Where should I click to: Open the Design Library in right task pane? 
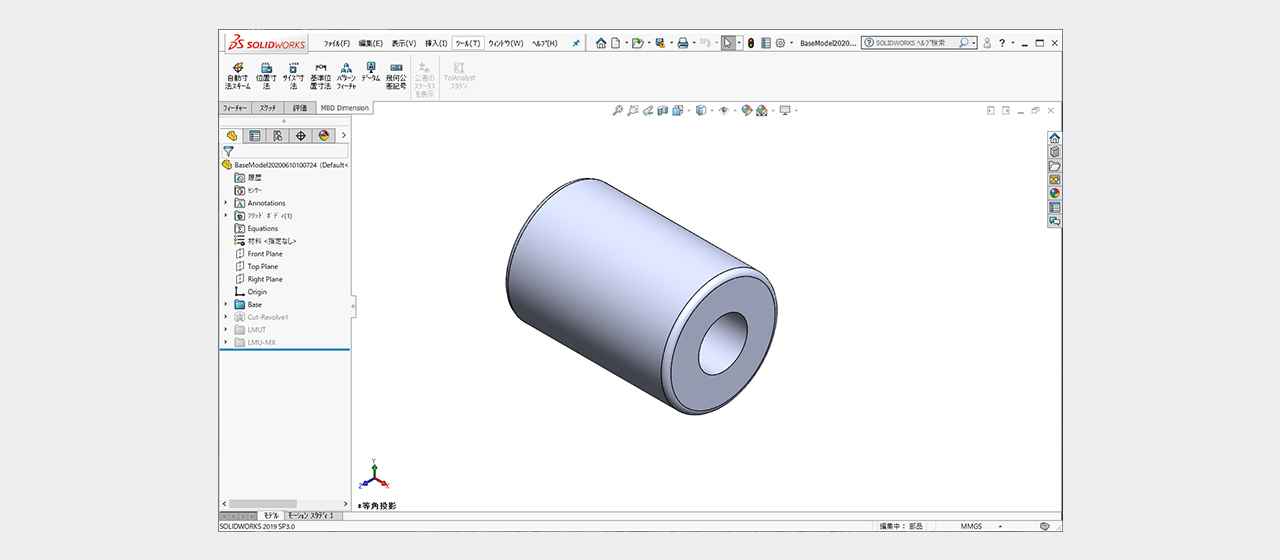1054,152
